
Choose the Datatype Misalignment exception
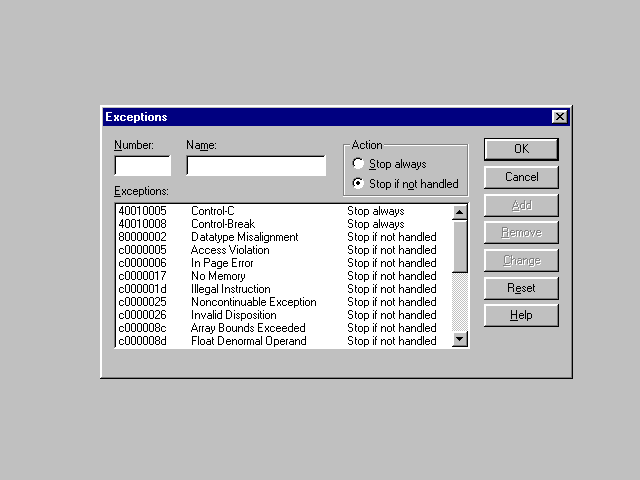tap(244, 237)
